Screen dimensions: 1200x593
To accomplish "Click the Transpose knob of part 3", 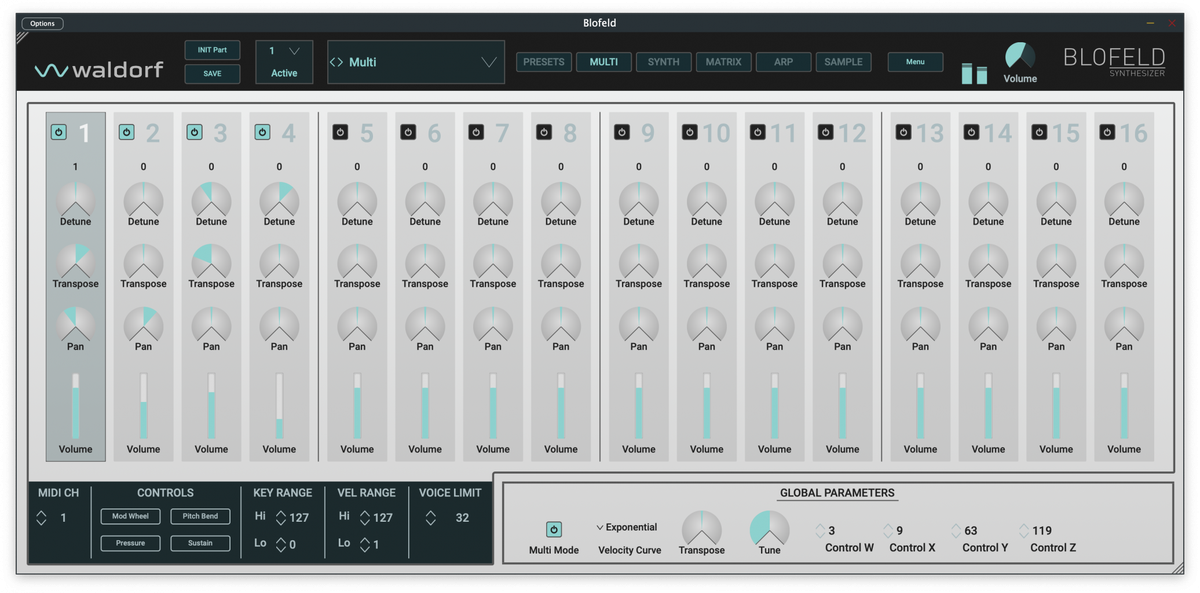I will tap(211, 262).
